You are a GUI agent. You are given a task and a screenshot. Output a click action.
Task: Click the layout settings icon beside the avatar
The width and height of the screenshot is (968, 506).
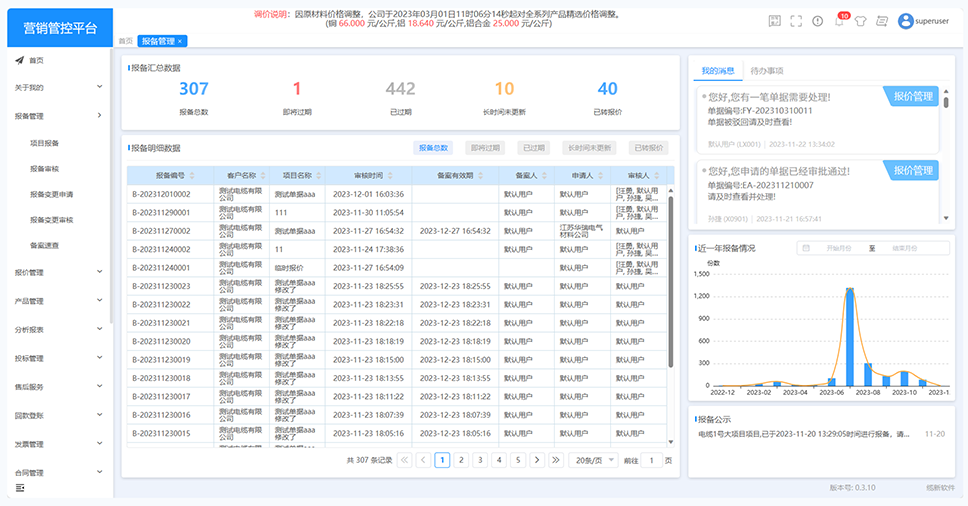tap(882, 21)
